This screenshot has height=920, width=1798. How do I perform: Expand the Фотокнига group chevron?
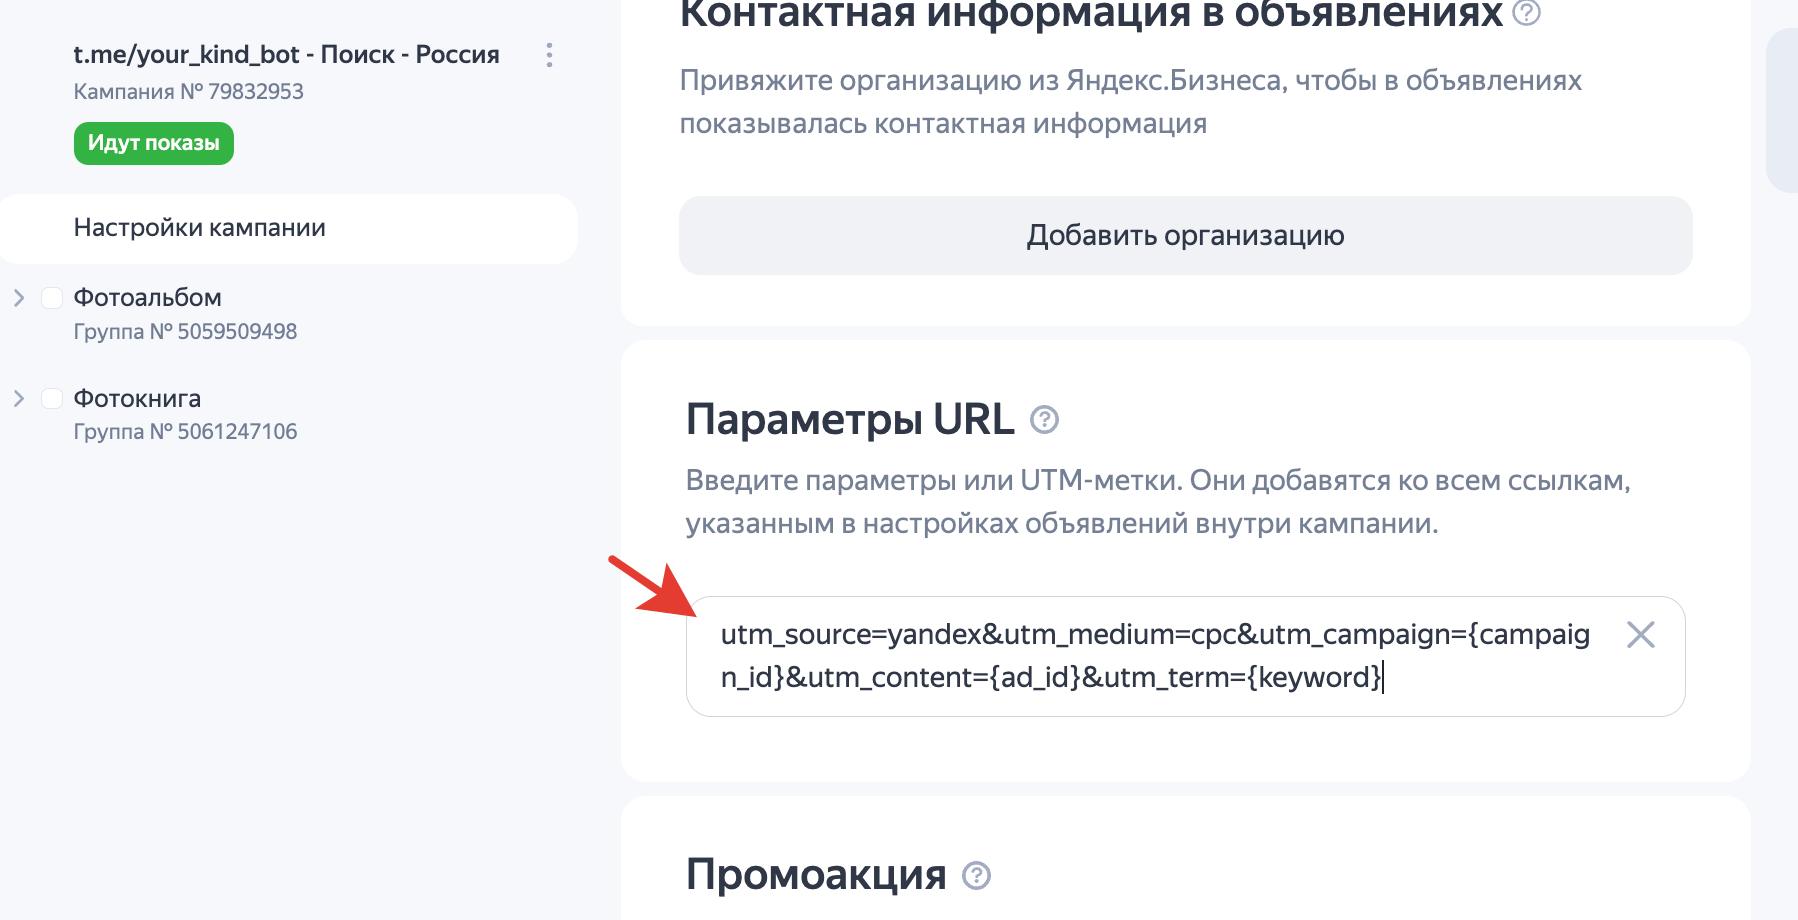click(19, 399)
